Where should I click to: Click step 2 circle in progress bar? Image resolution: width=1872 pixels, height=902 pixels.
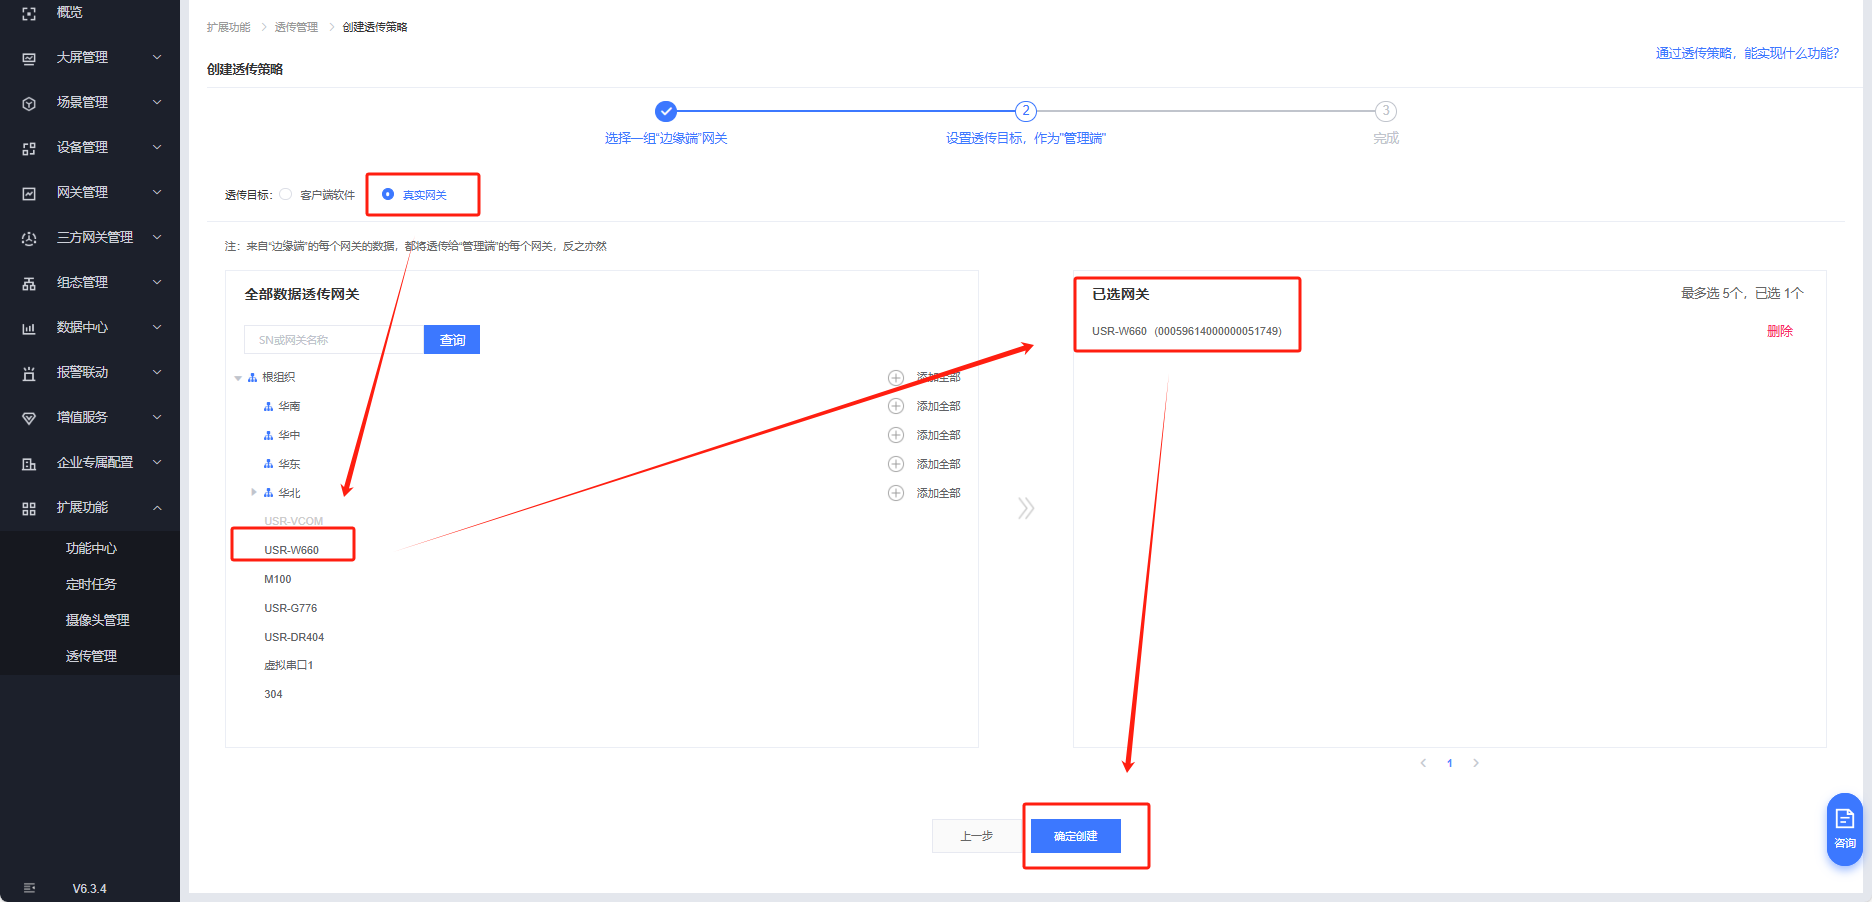[x=1026, y=111]
